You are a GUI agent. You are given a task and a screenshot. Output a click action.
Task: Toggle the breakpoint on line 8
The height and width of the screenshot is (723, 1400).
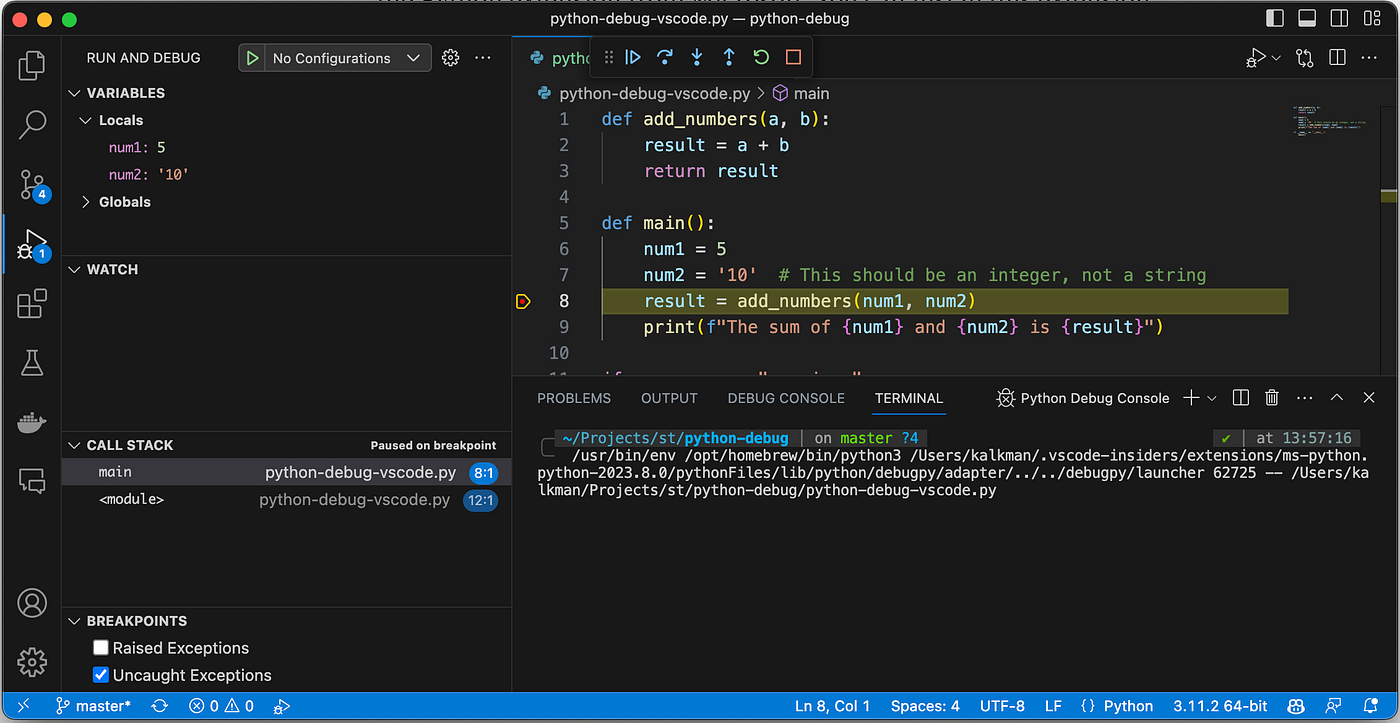tap(523, 301)
